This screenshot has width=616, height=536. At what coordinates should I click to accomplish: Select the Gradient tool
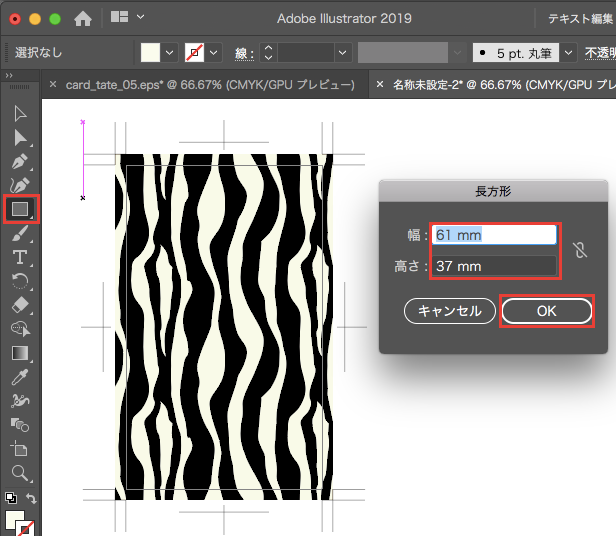point(20,353)
